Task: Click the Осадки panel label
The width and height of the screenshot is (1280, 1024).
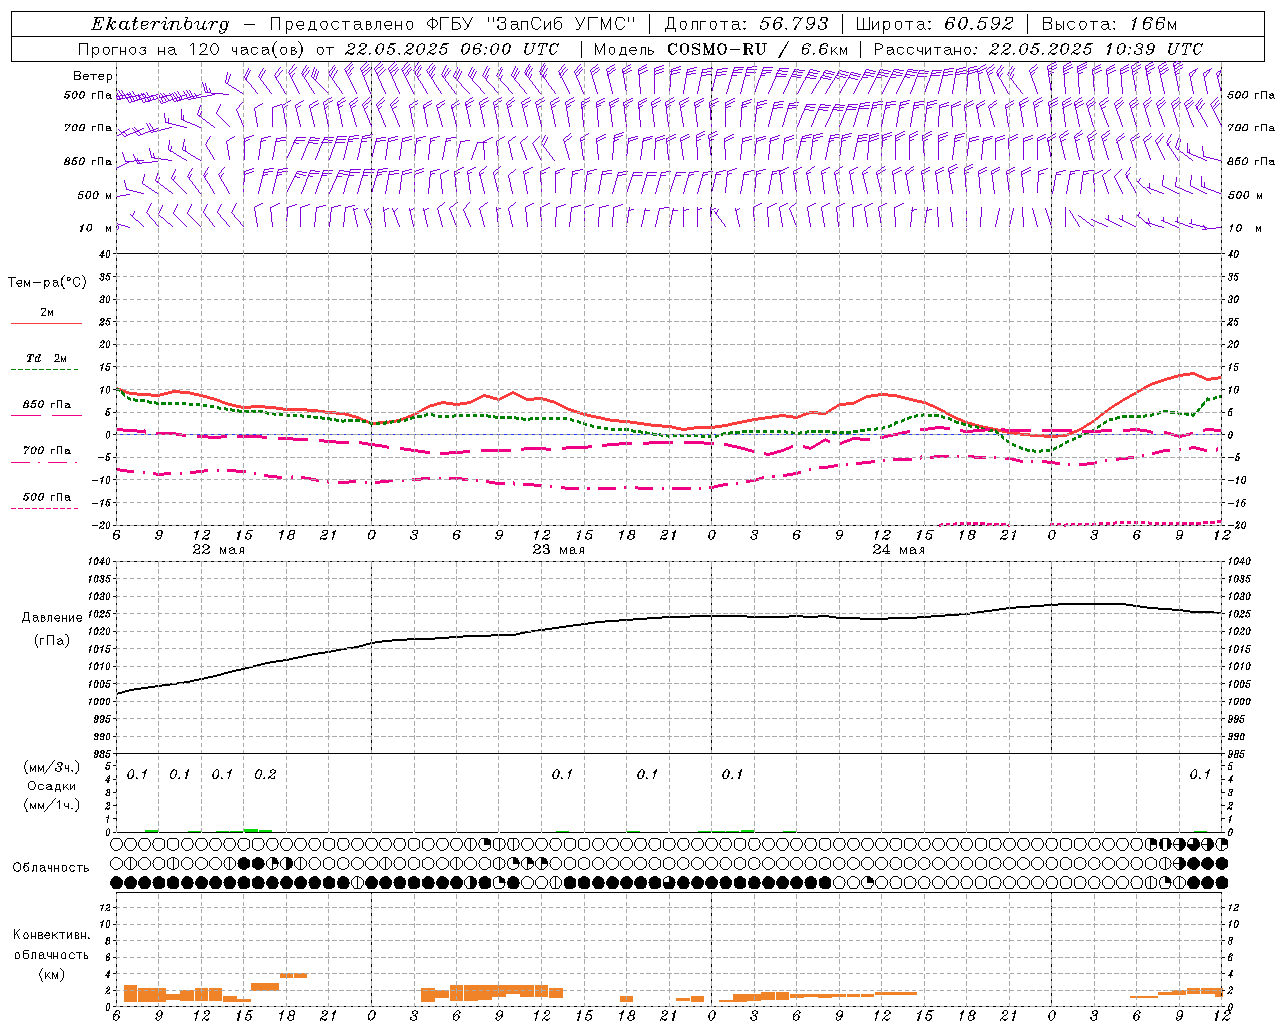Action: (52, 786)
